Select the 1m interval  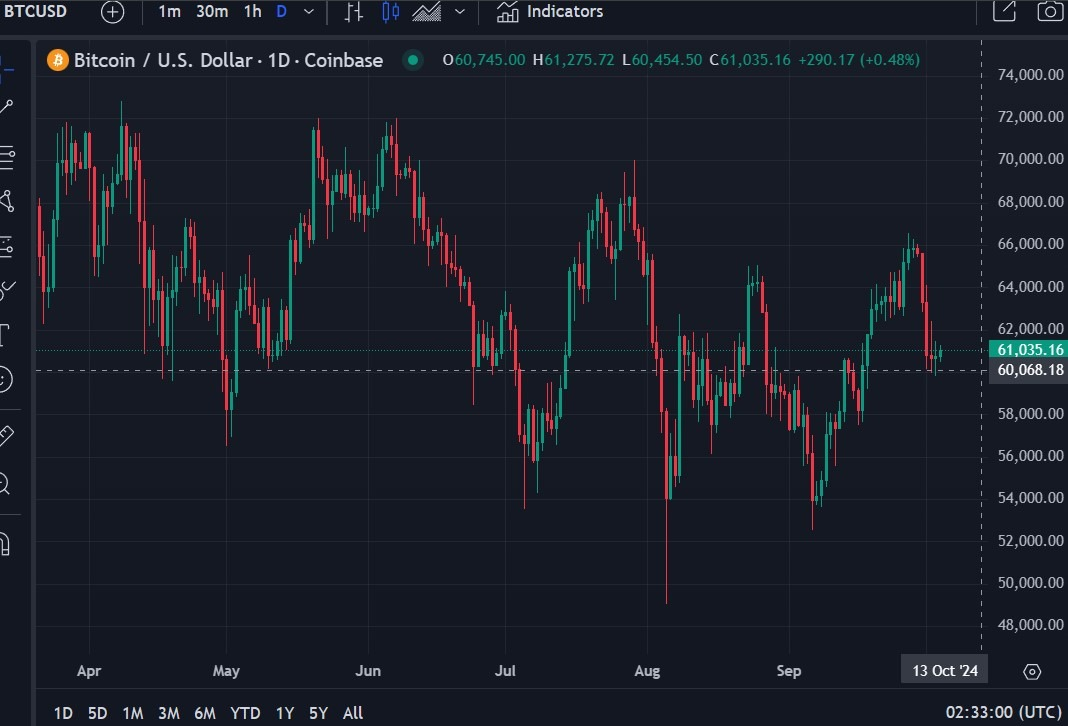170,12
